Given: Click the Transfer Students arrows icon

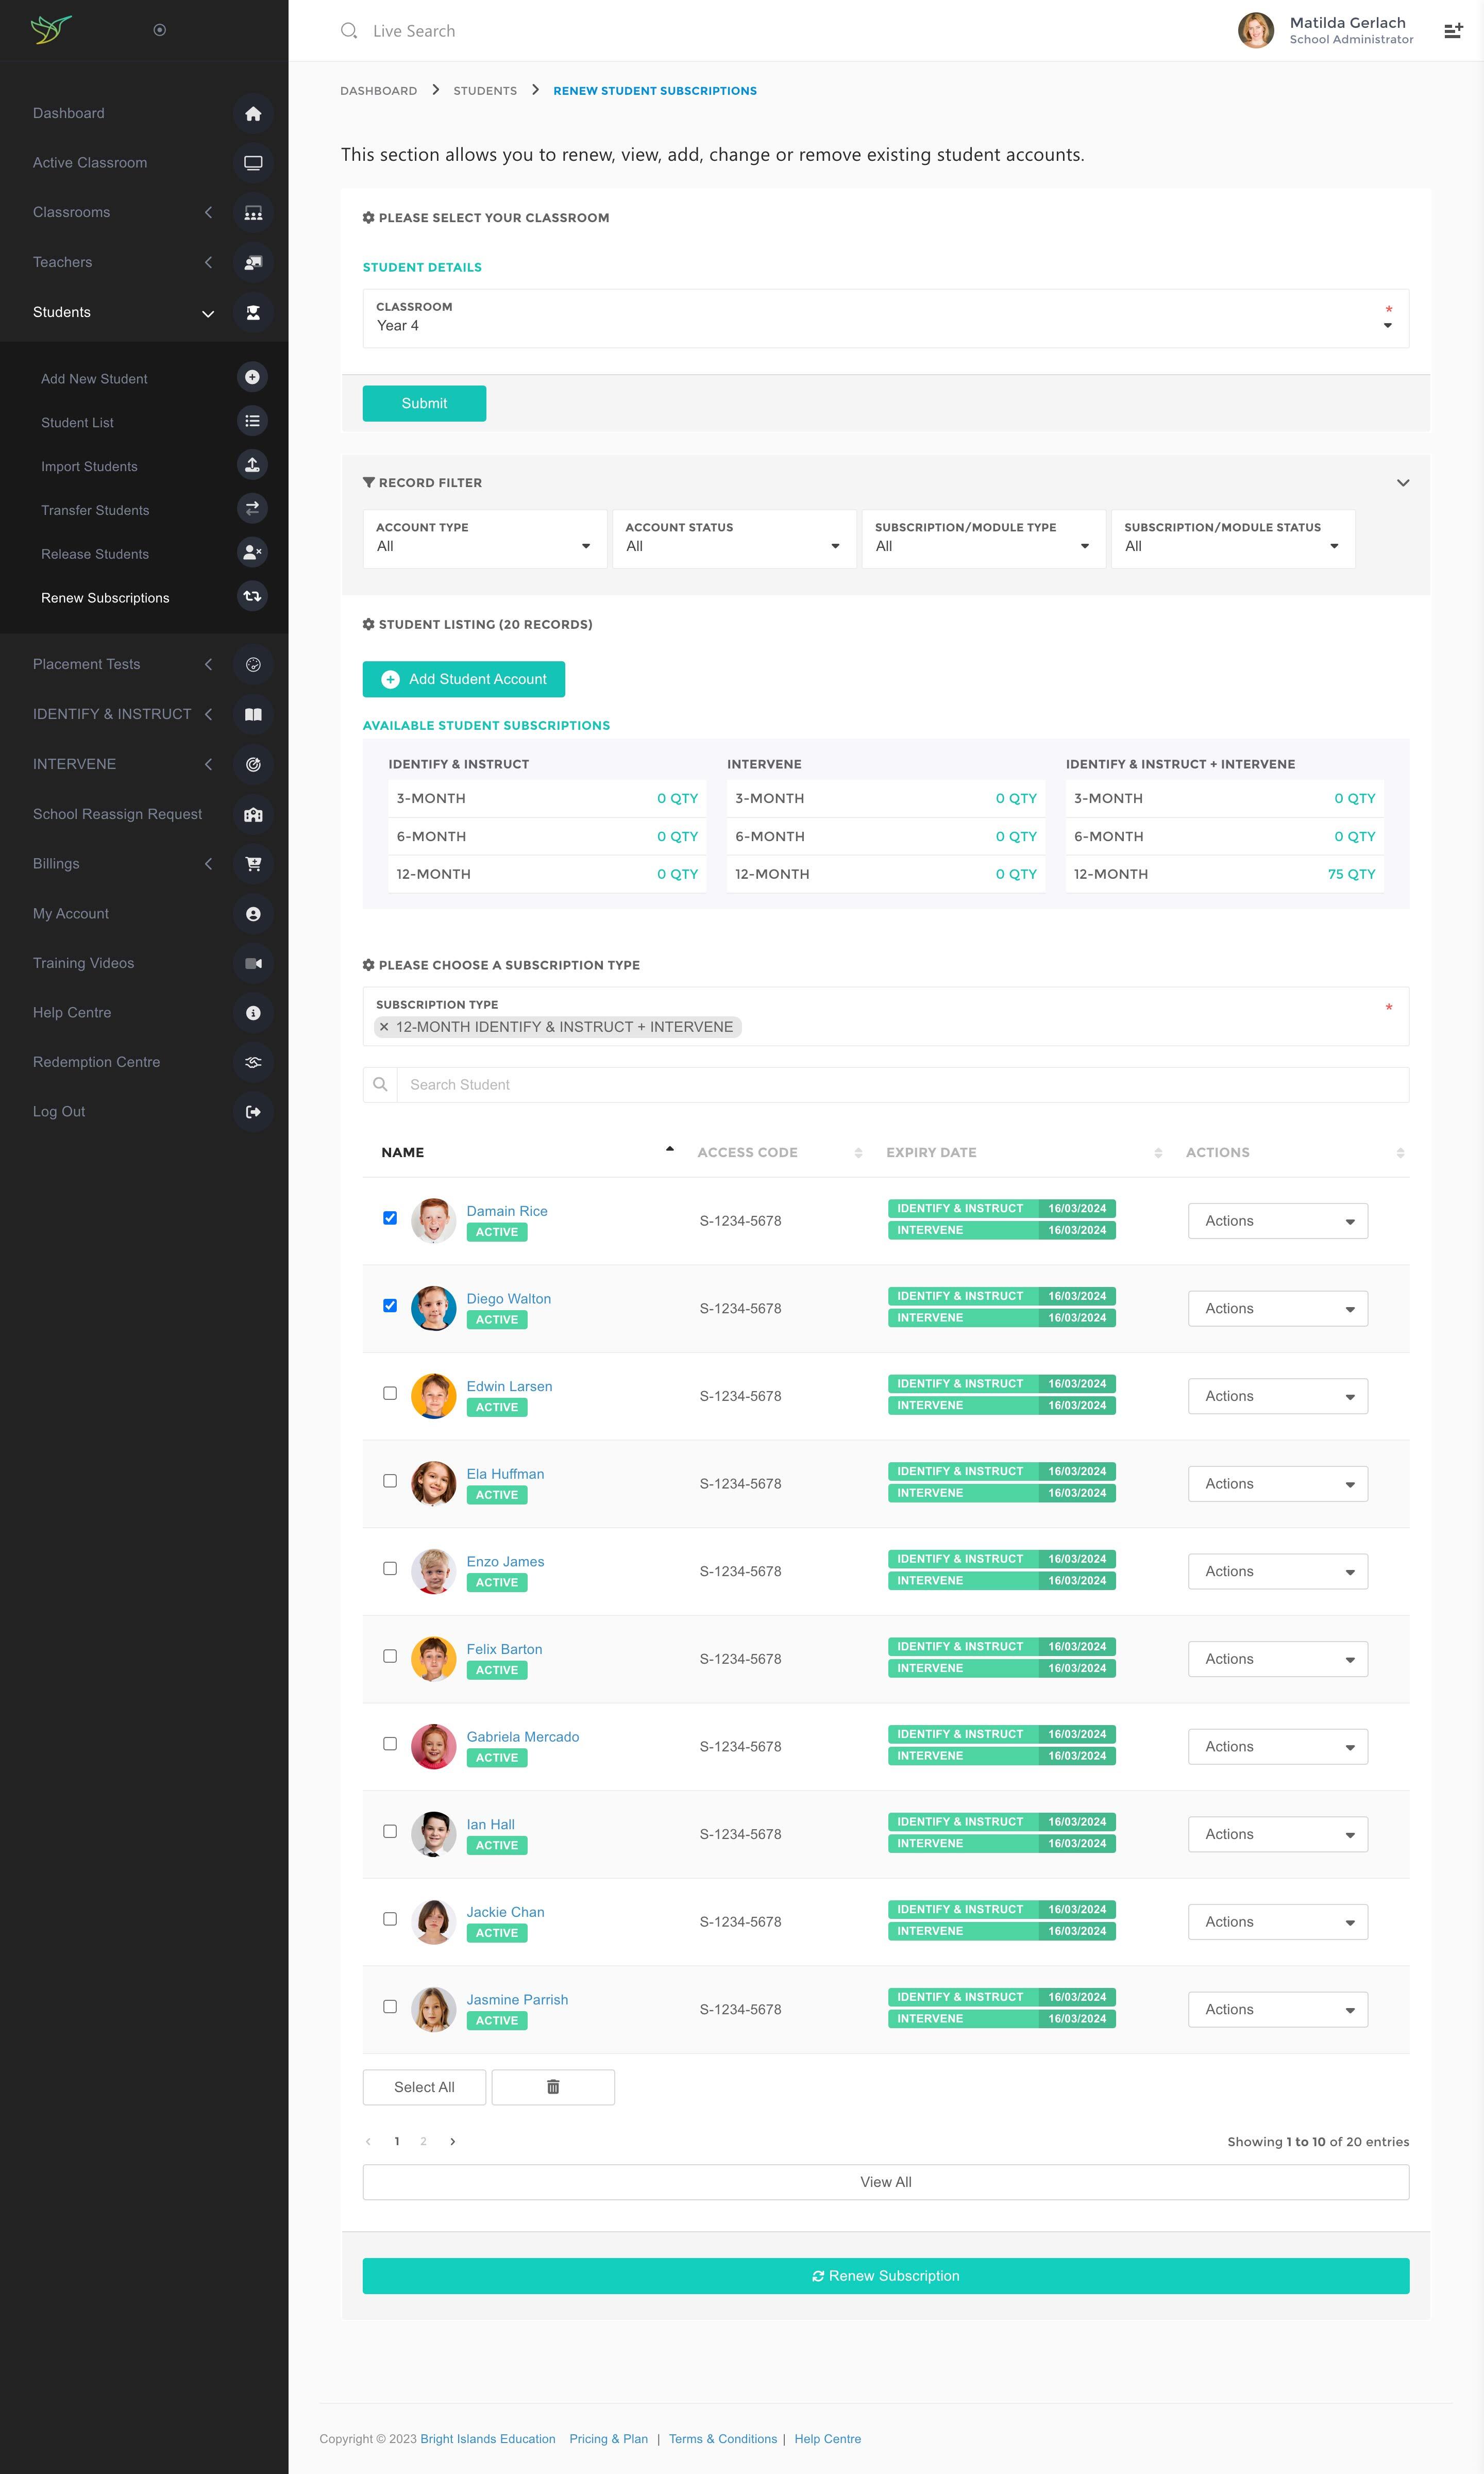Looking at the screenshot, I should (x=252, y=509).
